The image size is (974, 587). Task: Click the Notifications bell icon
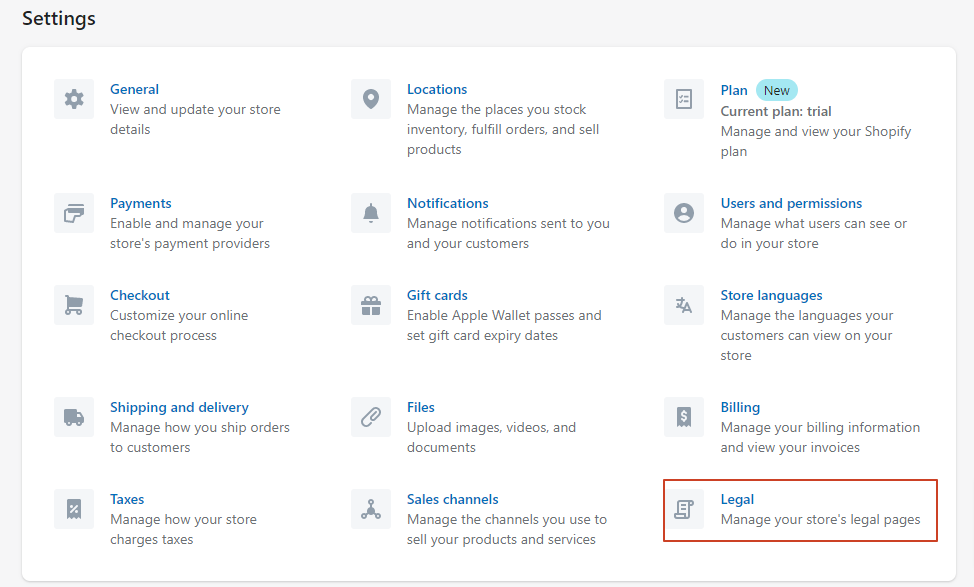point(371,213)
